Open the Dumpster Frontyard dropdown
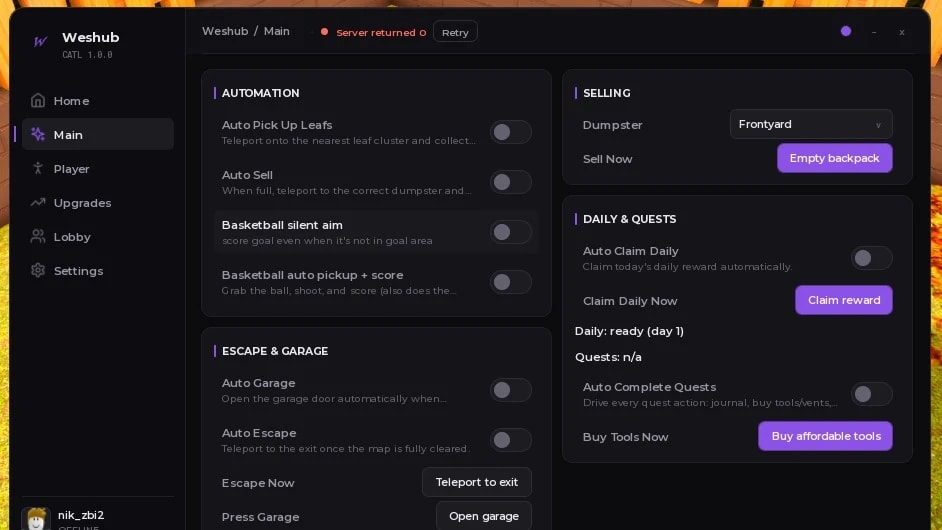 click(811, 124)
